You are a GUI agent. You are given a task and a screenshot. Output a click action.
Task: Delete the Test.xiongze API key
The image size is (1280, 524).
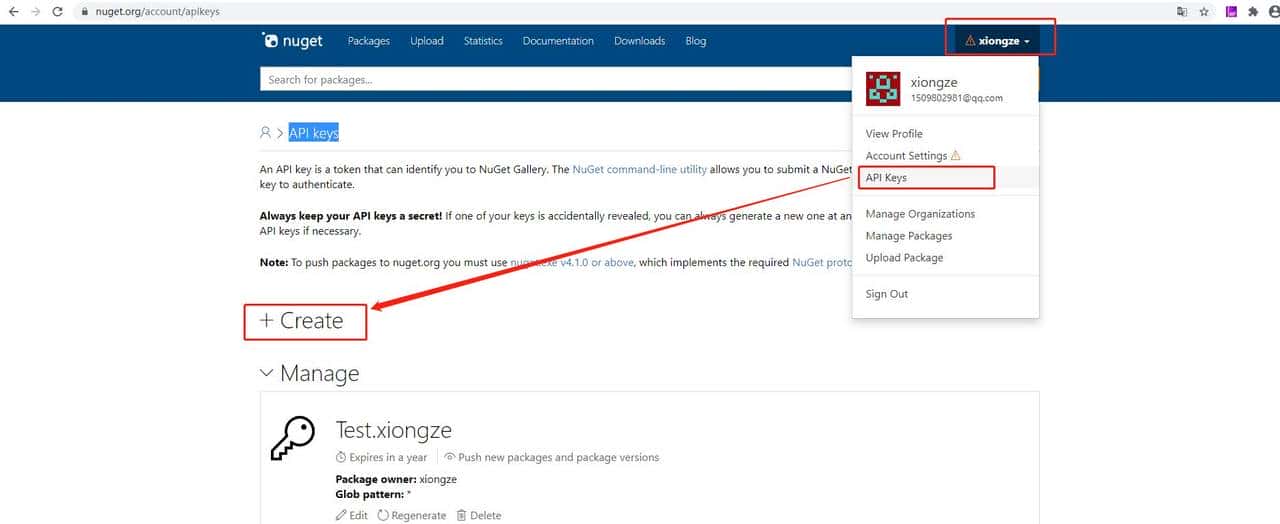[478, 516]
